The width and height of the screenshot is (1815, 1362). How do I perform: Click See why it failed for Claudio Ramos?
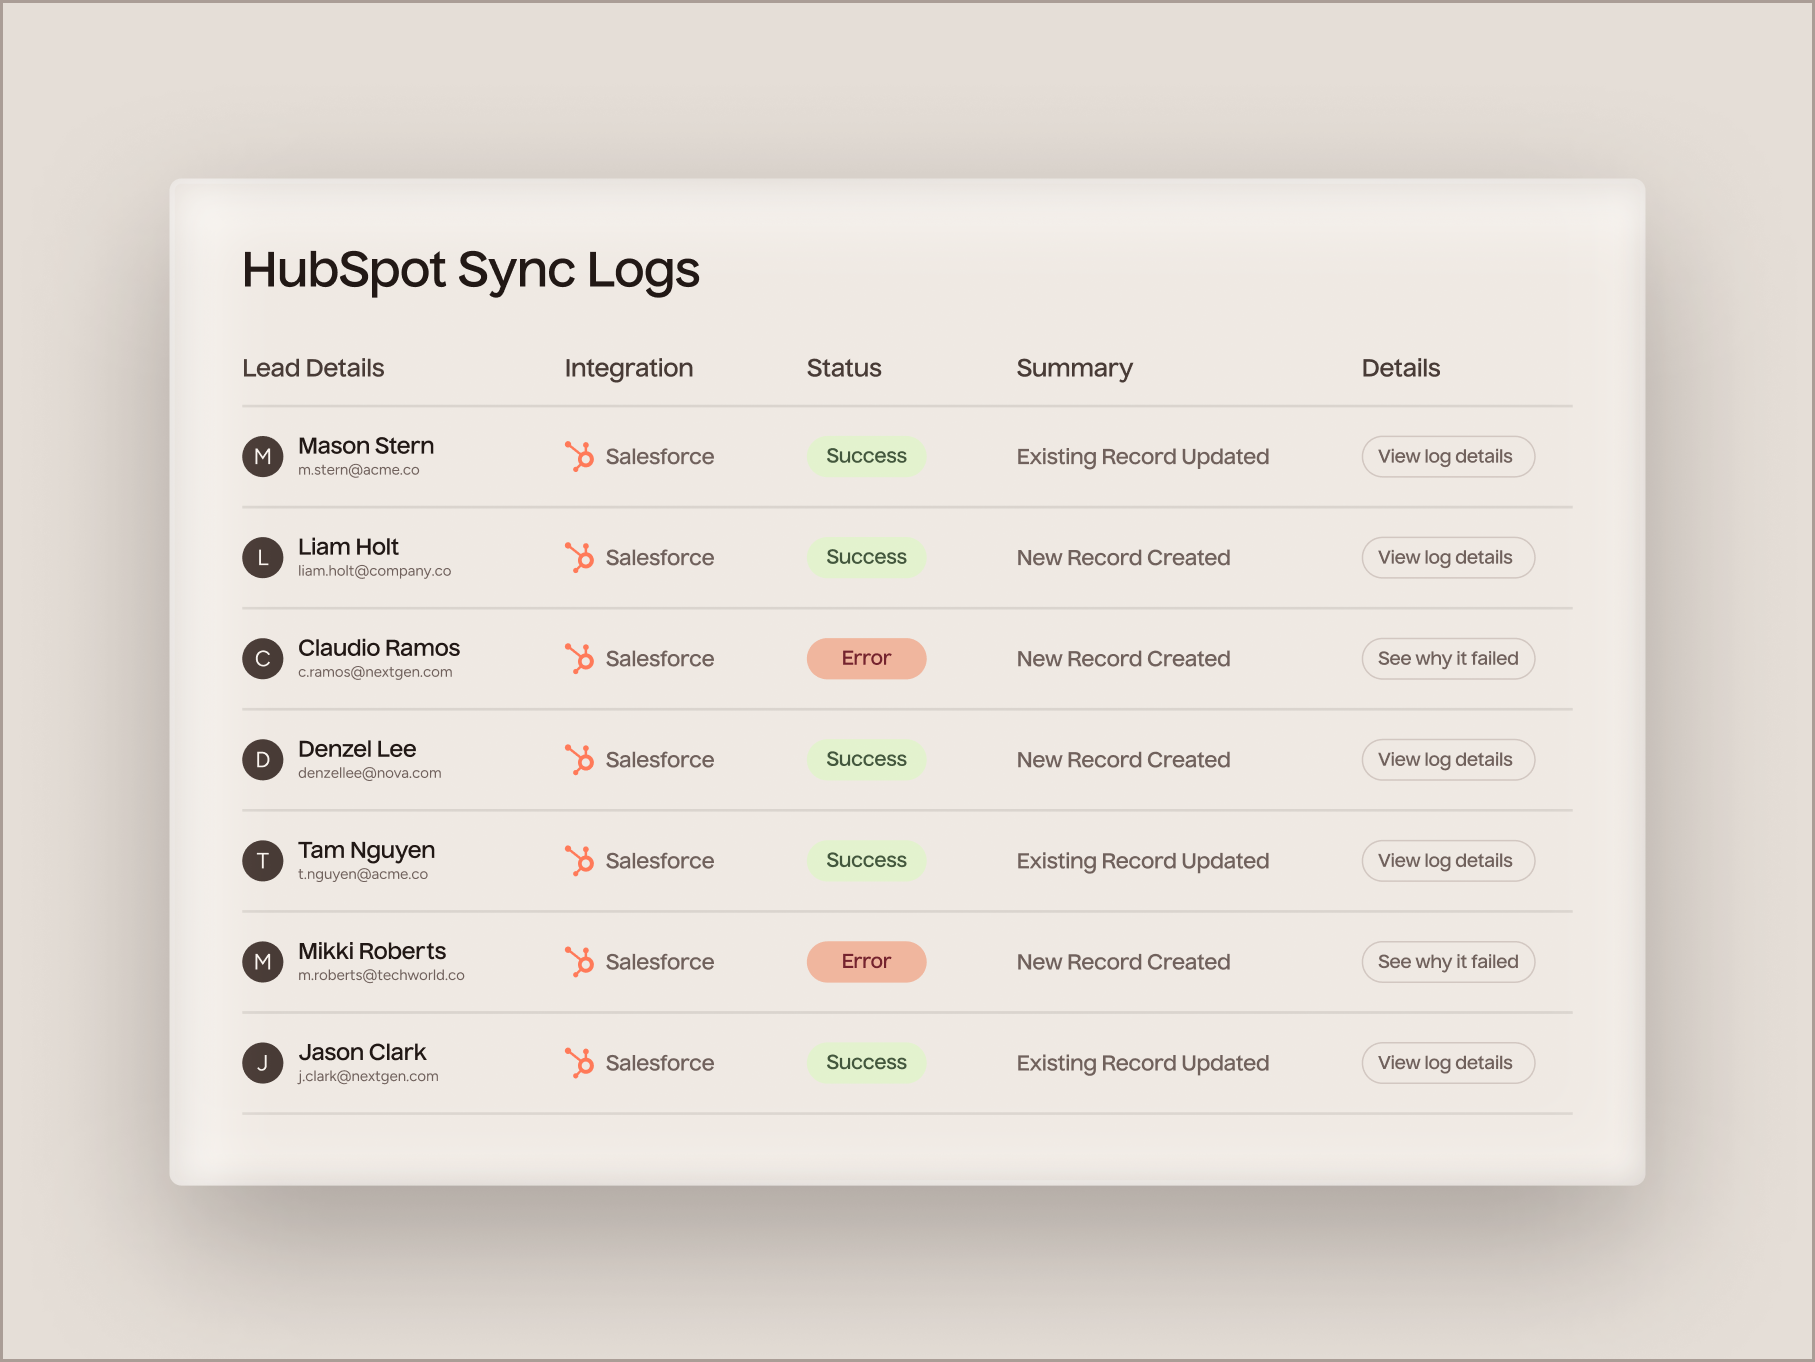click(1447, 658)
